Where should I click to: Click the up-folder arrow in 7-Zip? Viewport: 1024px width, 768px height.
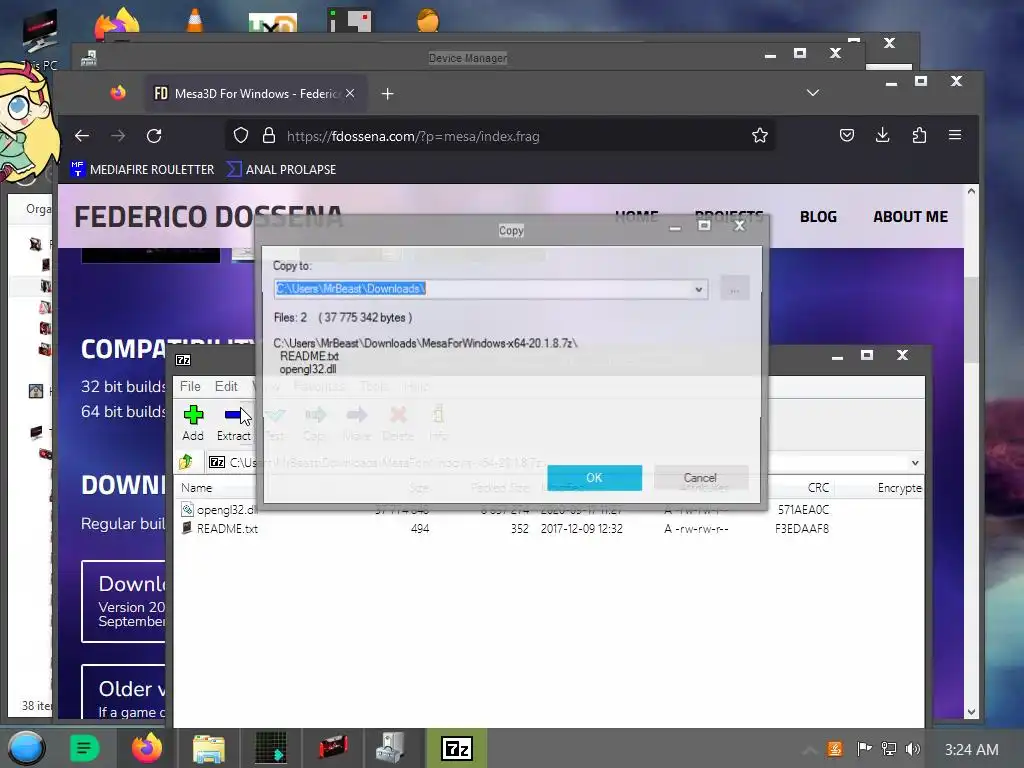[186, 462]
